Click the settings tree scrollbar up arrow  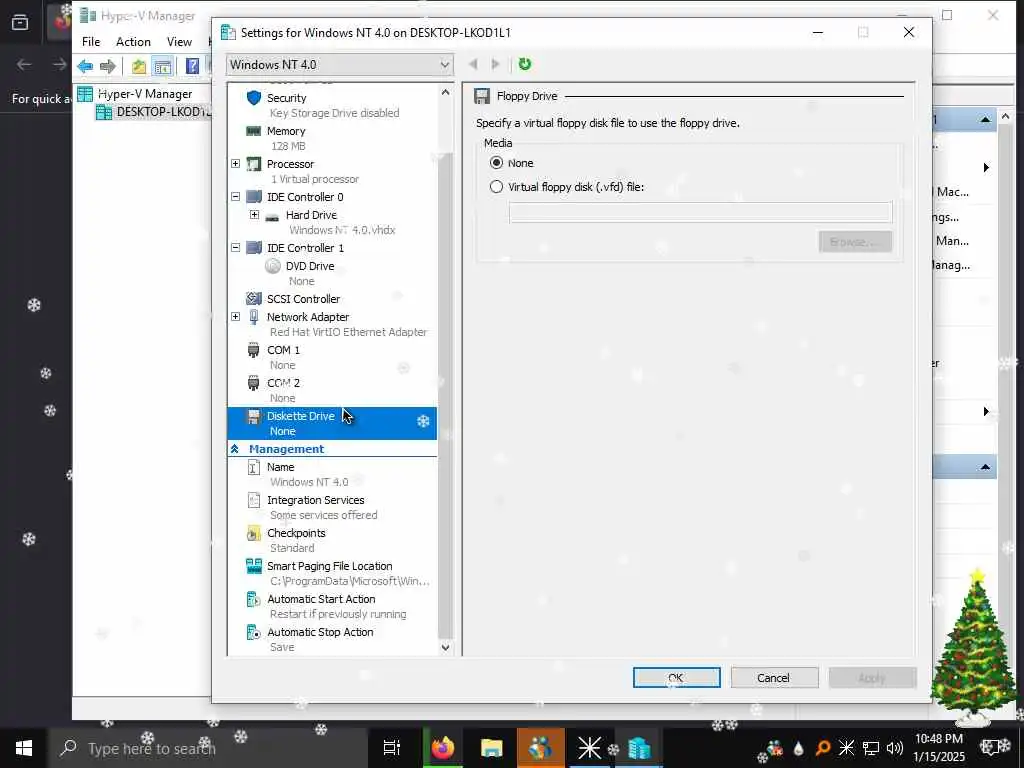click(x=445, y=92)
